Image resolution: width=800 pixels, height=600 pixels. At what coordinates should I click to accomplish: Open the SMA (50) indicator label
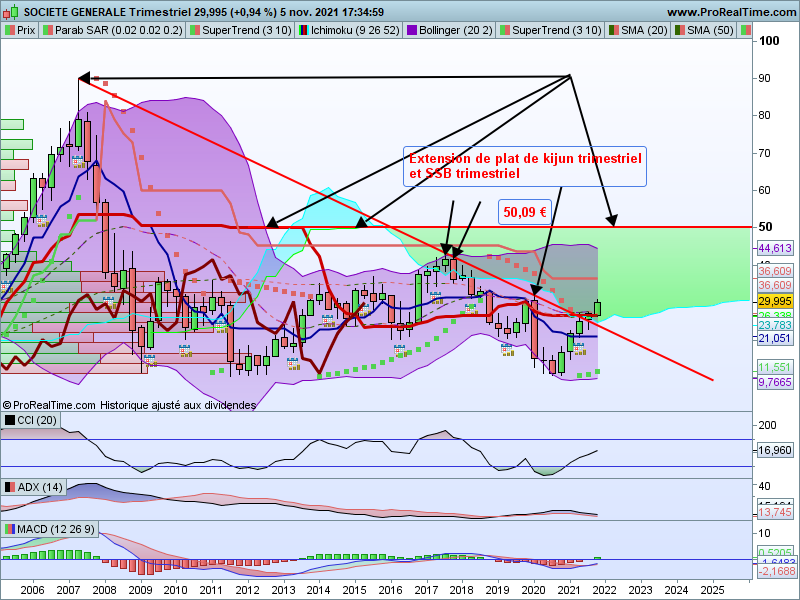click(x=704, y=31)
